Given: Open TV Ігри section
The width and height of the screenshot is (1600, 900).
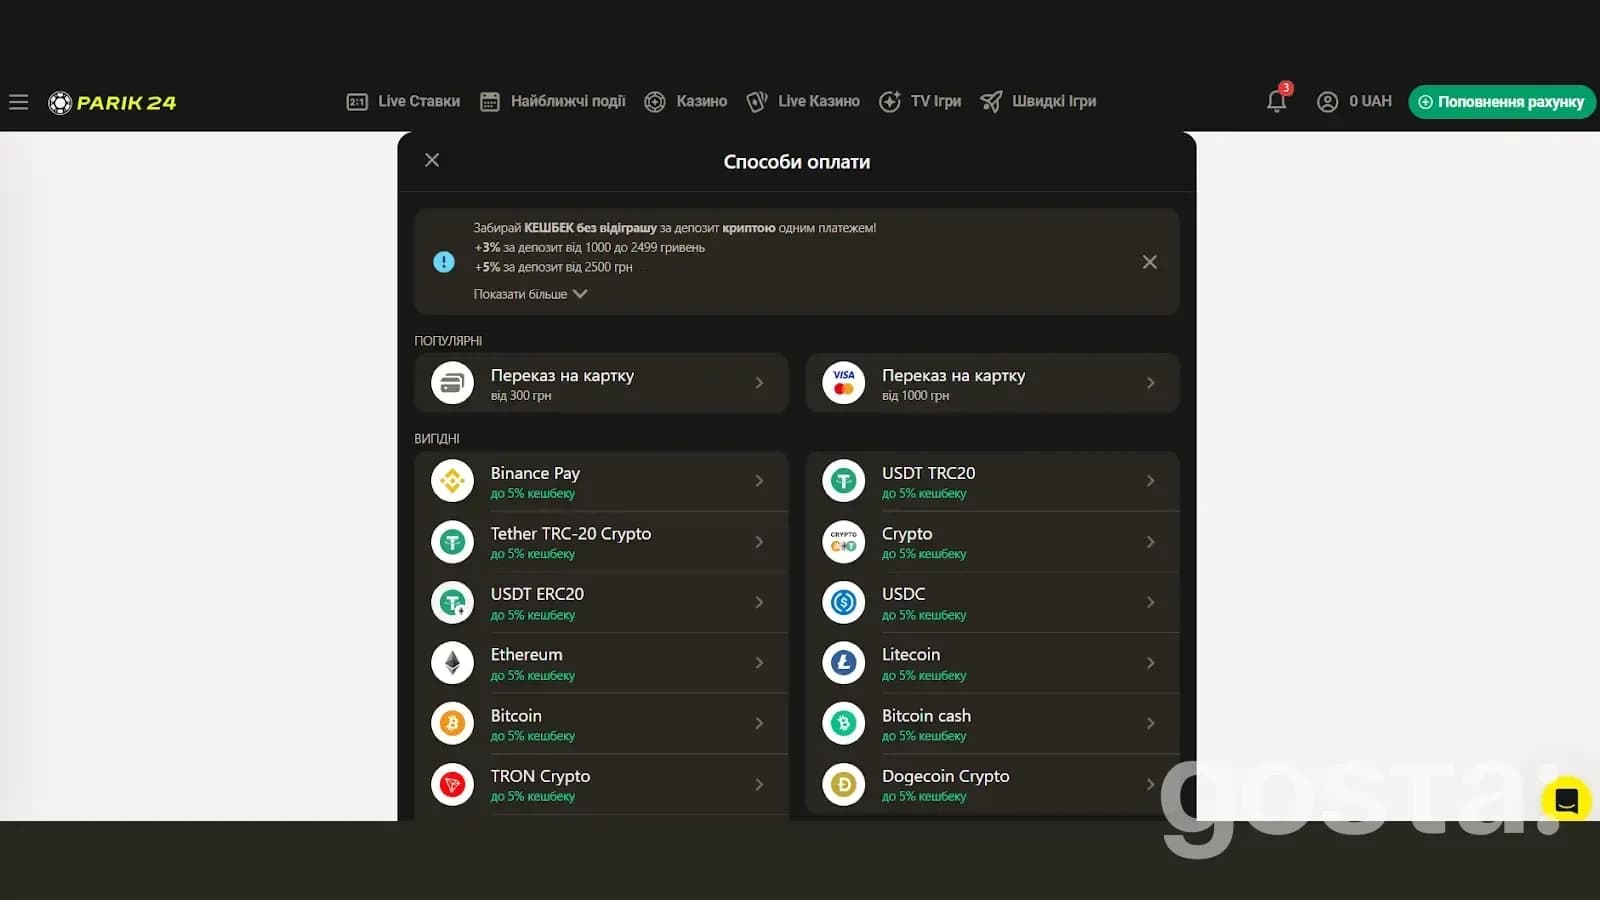Looking at the screenshot, I should [920, 101].
